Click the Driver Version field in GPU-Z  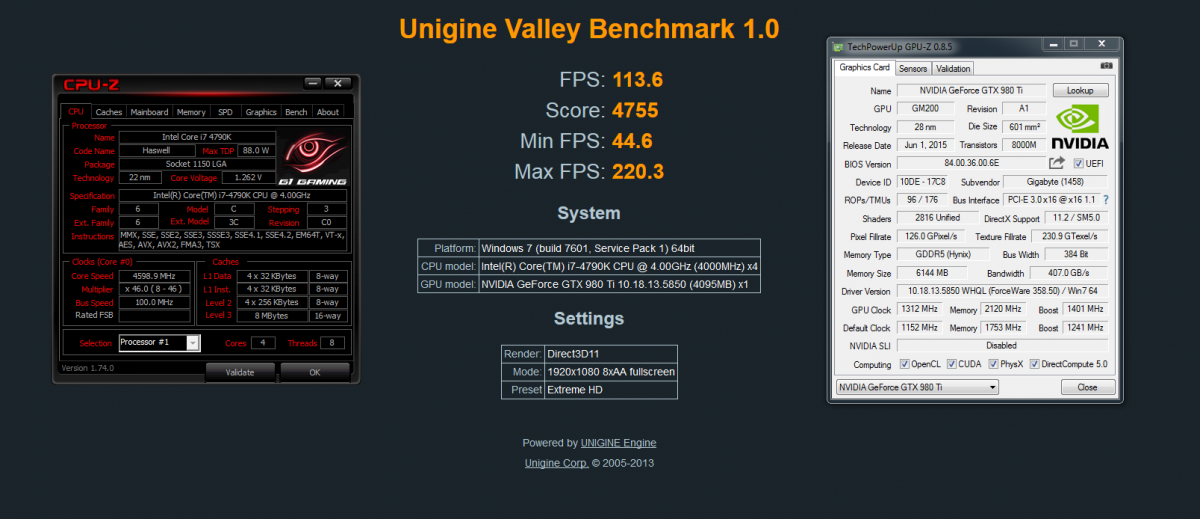1004,291
